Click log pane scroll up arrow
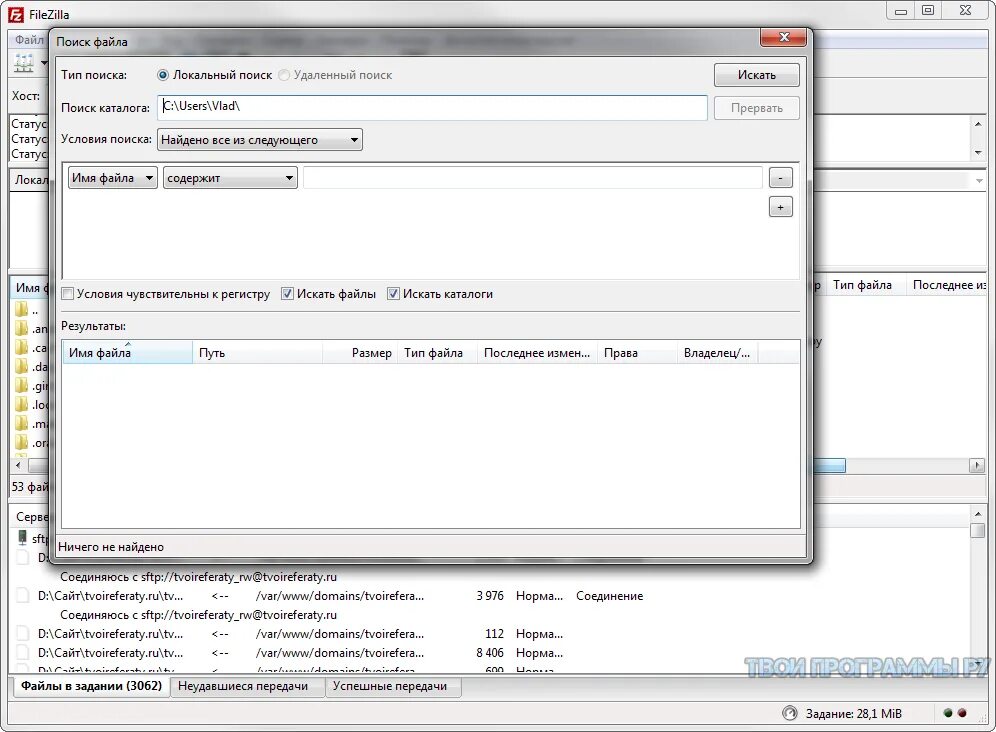This screenshot has height=732, width=996. coord(978,124)
